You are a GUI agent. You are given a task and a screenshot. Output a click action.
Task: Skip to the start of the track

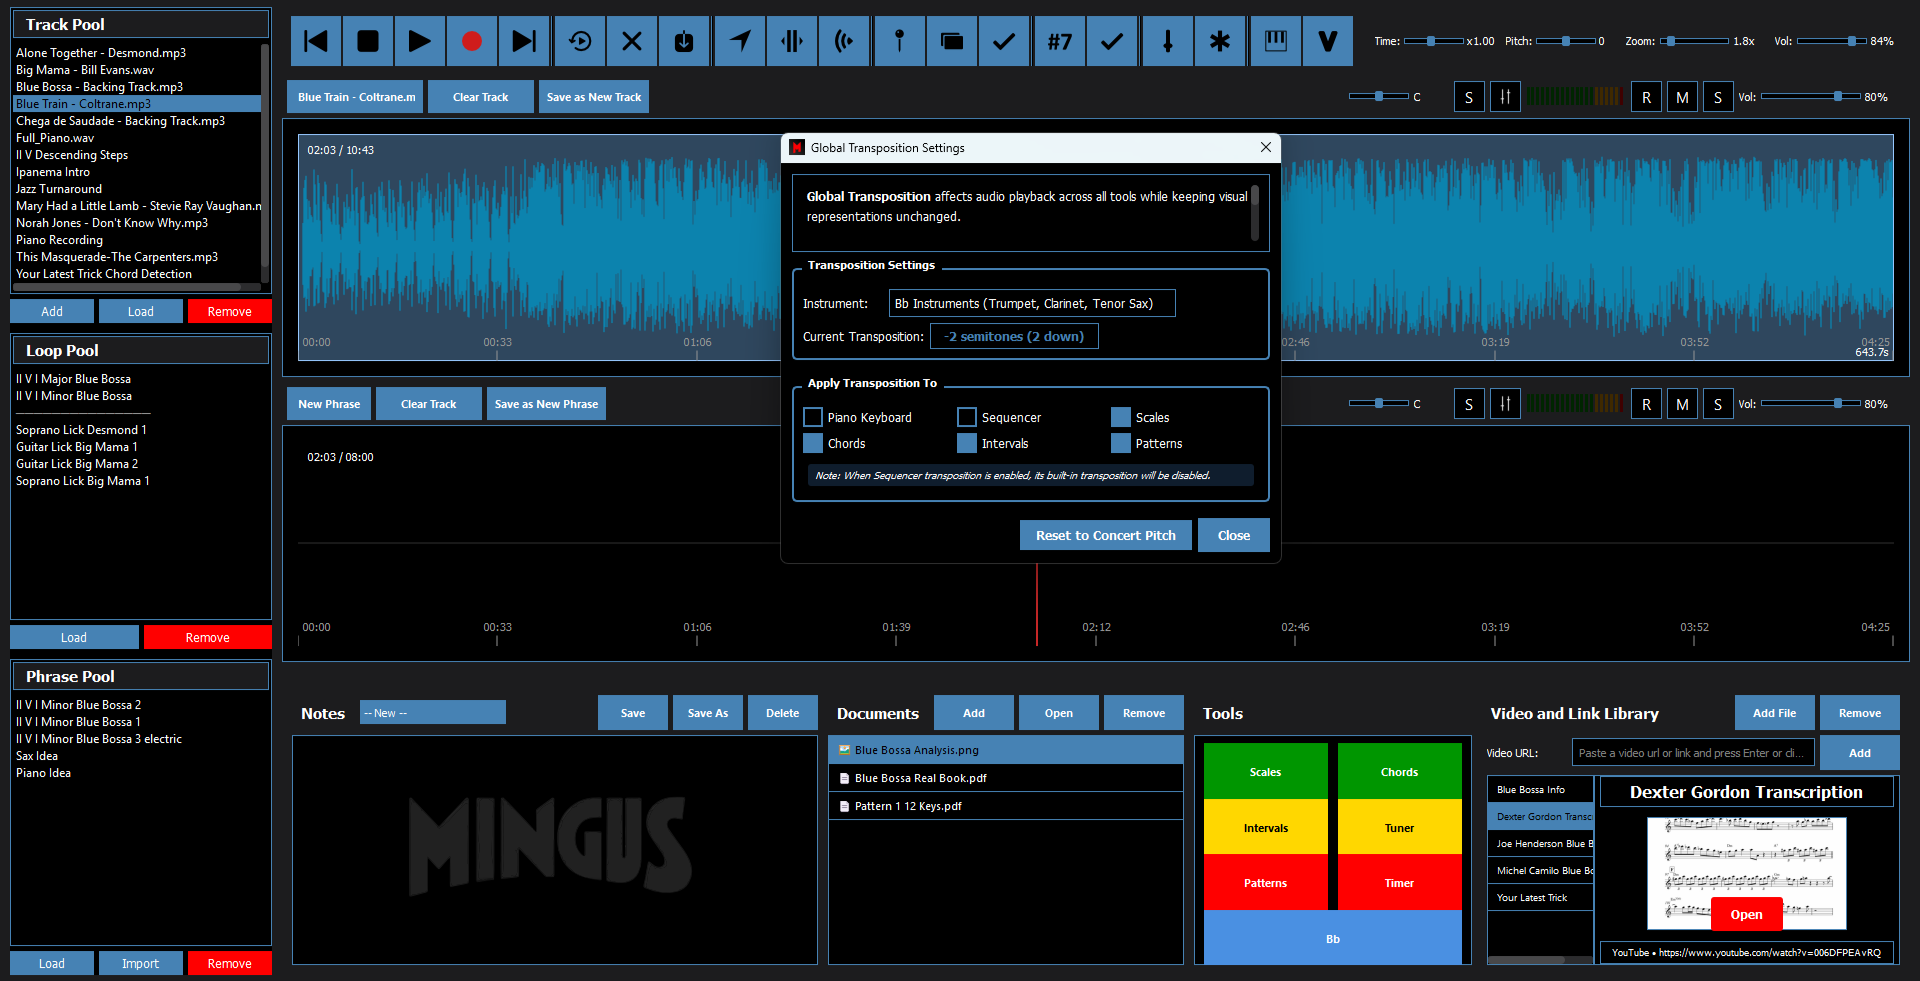(x=316, y=41)
